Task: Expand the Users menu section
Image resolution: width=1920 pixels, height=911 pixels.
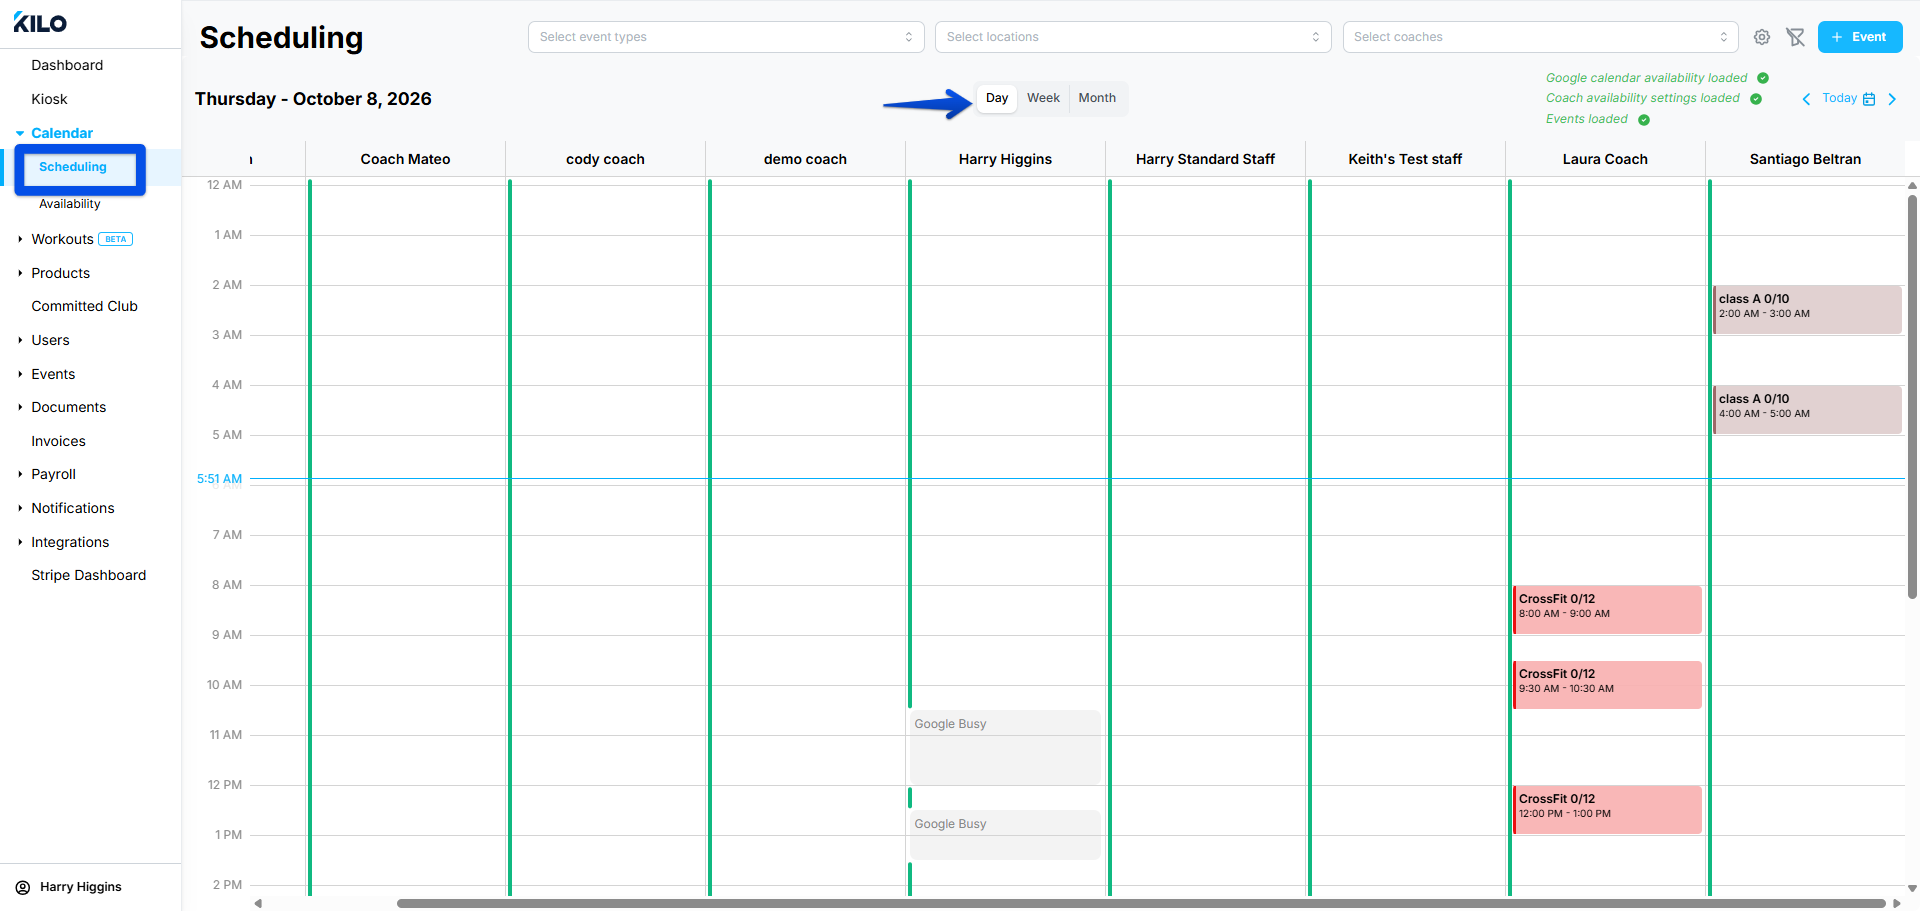Action: click(x=20, y=340)
